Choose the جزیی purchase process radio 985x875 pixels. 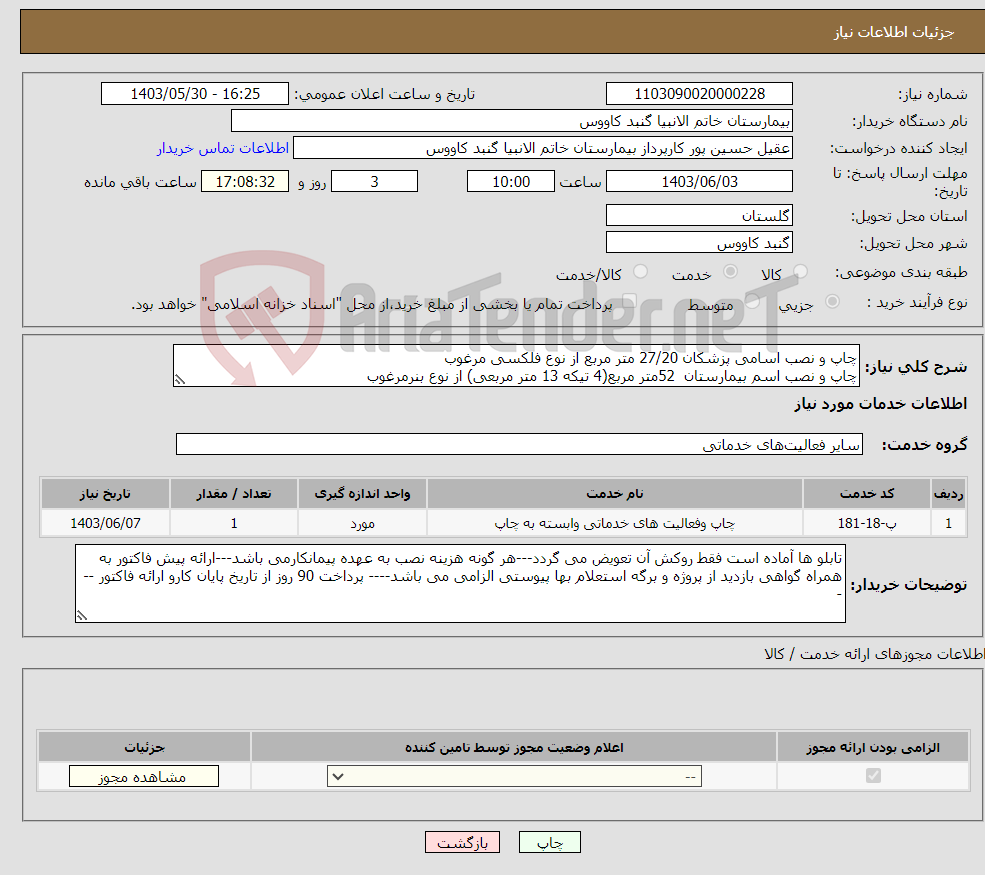[832, 302]
